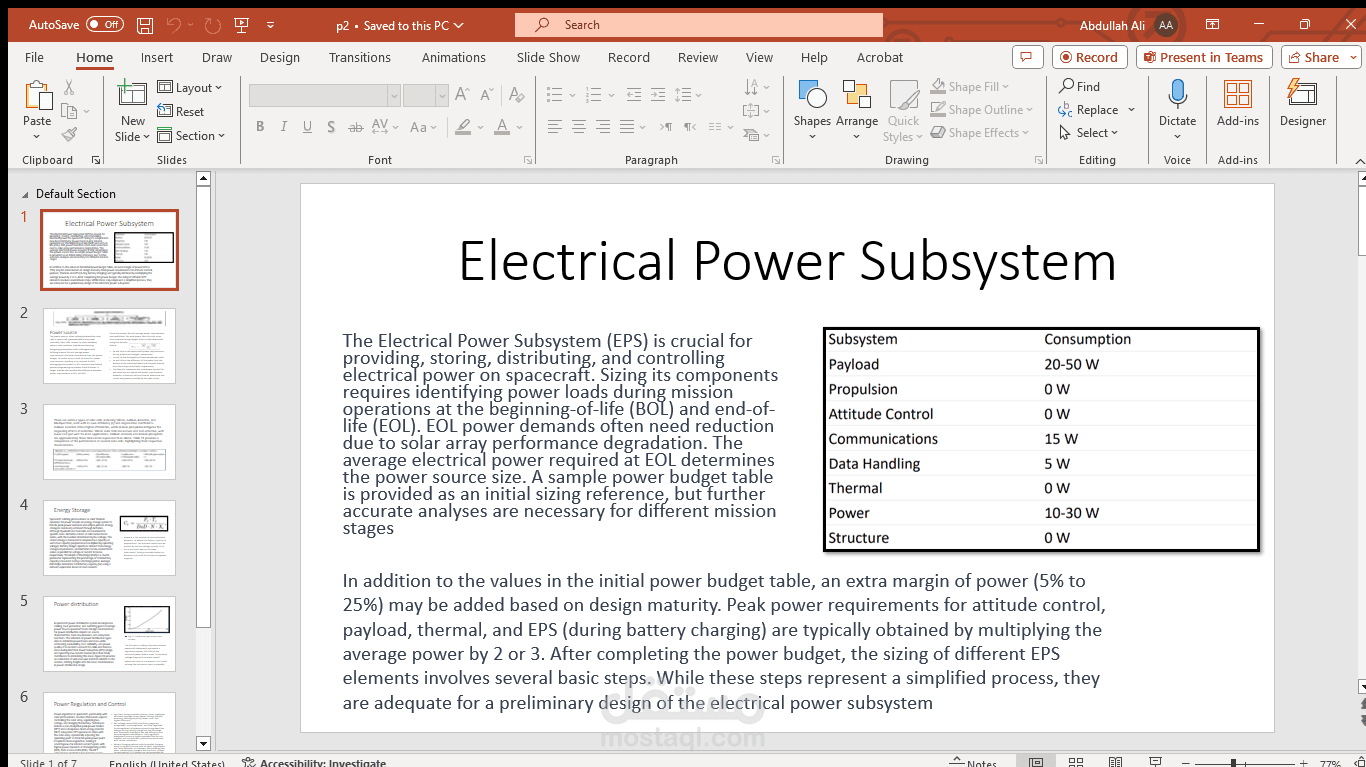Switch to the Acrobat tab

pos(880,57)
